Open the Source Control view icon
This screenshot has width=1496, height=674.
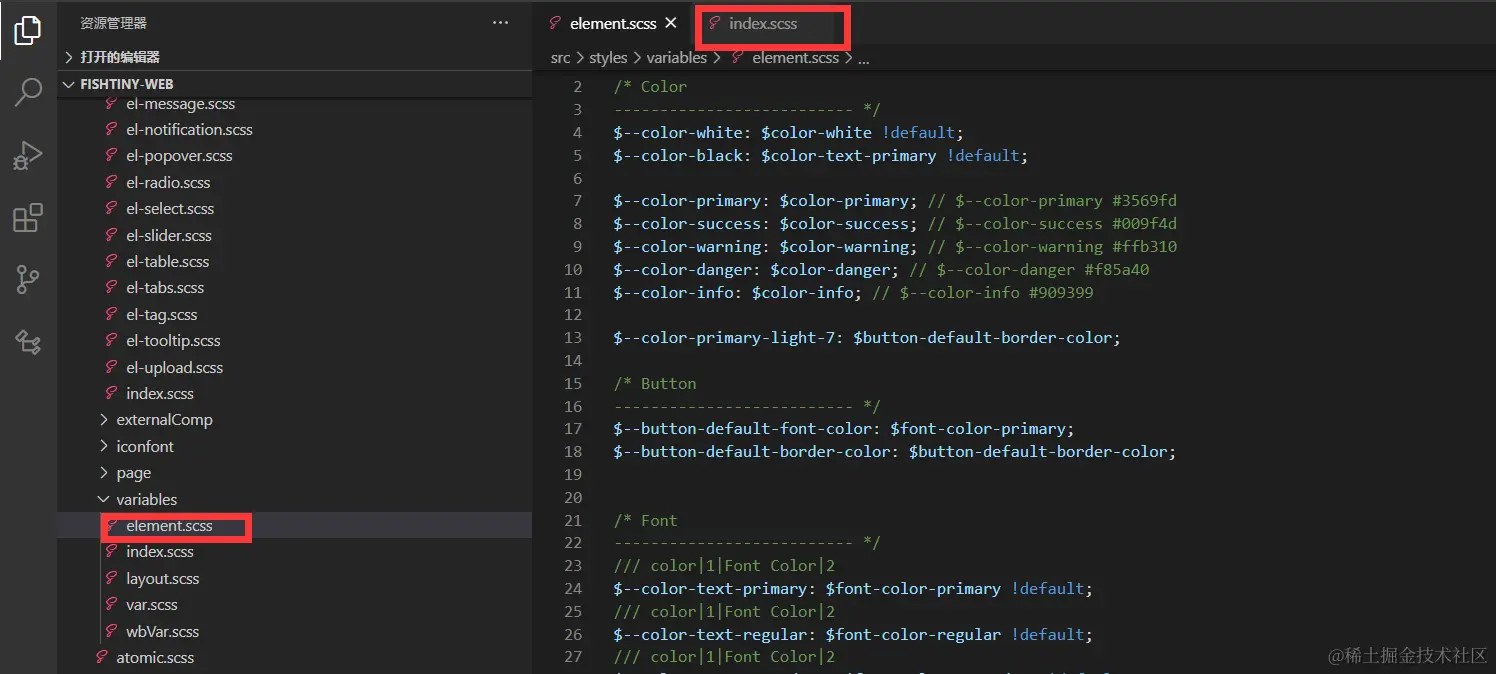28,280
